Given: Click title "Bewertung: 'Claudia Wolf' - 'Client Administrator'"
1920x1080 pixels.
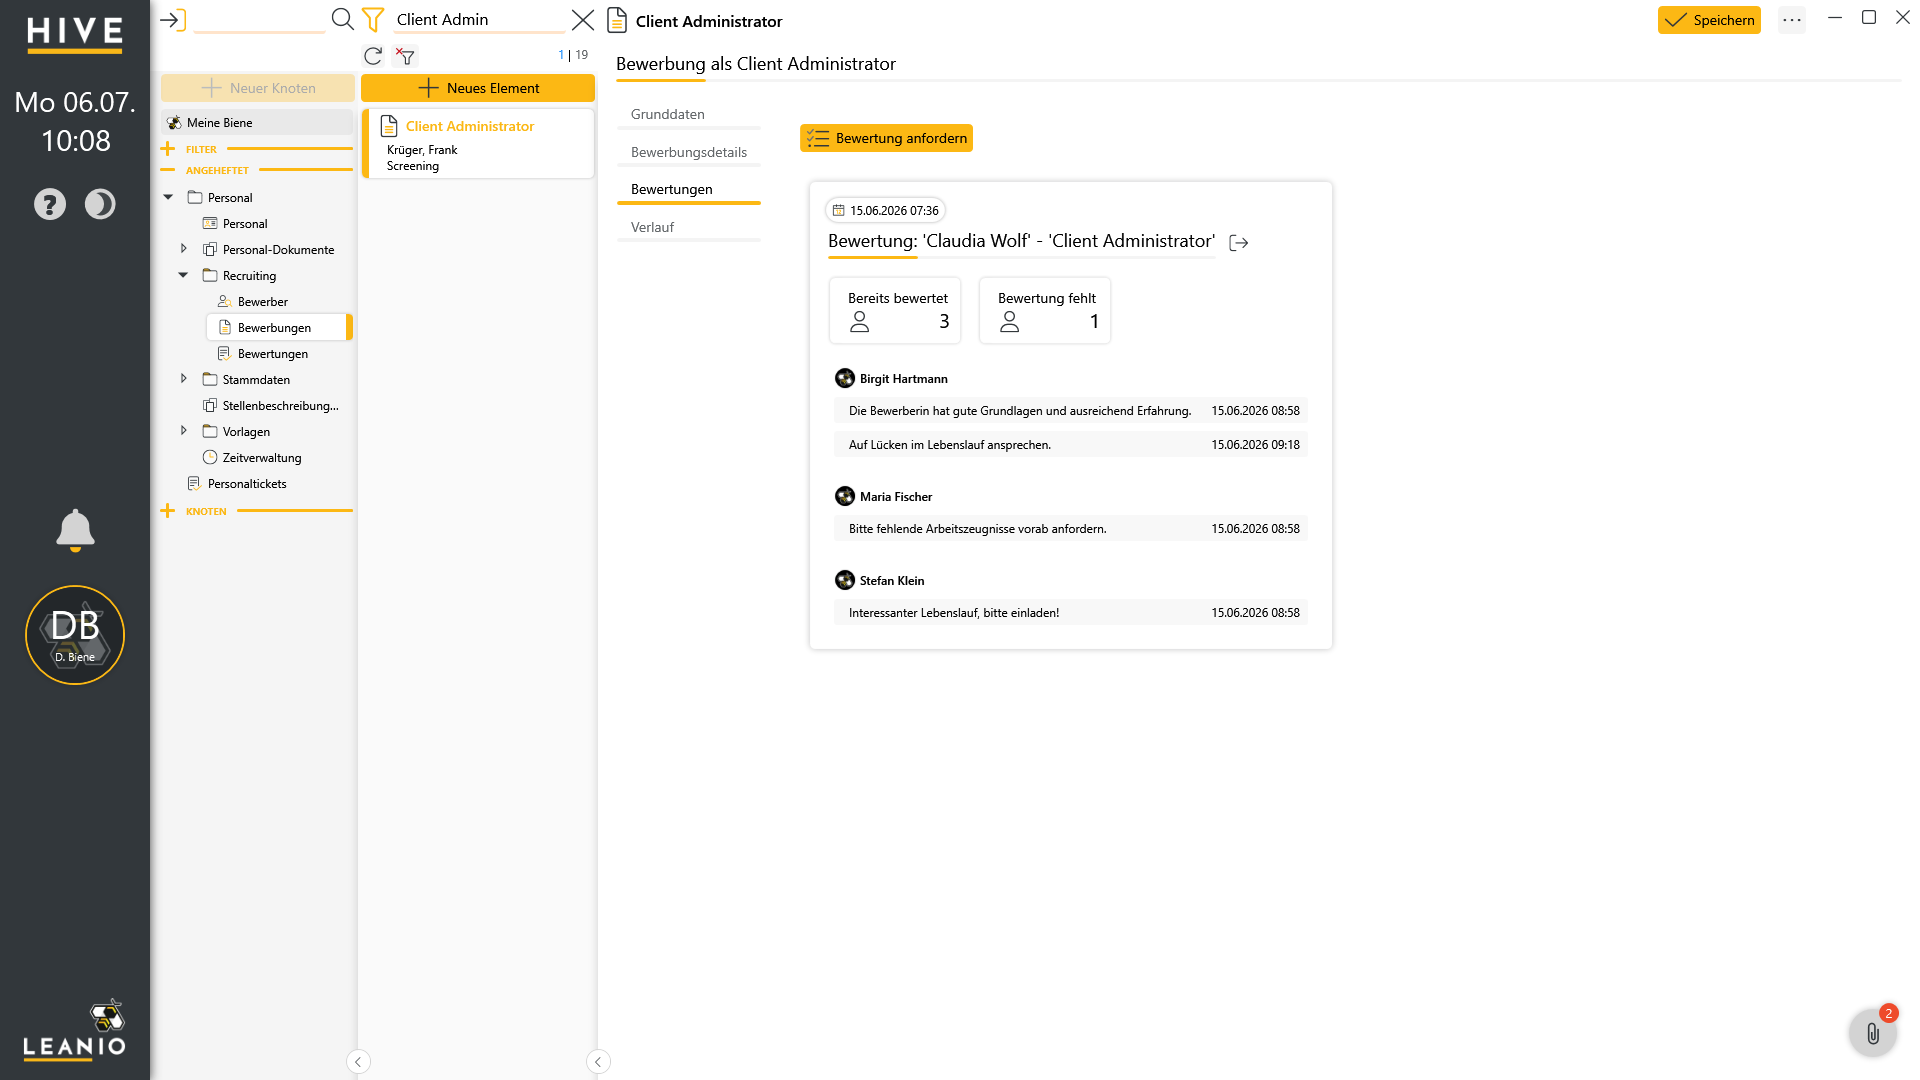Looking at the screenshot, I should point(1021,241).
